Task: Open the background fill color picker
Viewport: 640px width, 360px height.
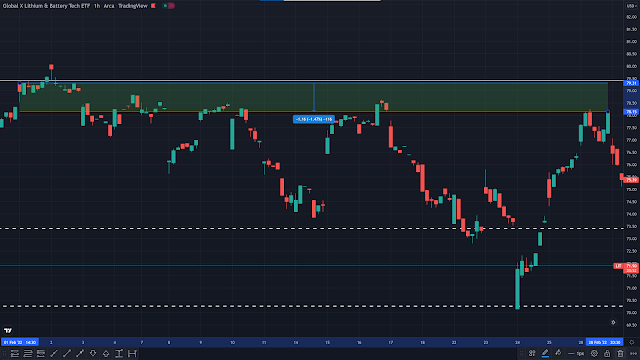Action: pos(558,353)
